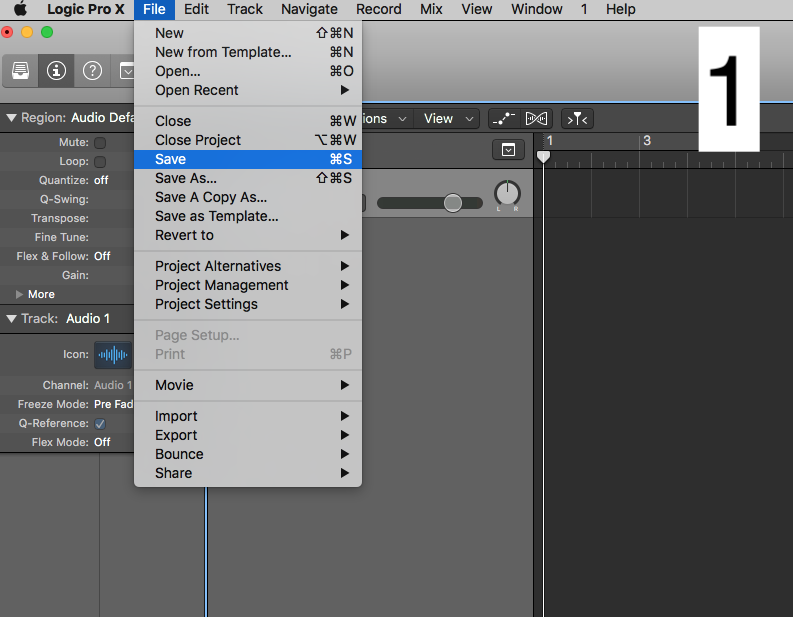This screenshot has width=793, height=617.
Task: Click the toolbar button beside Quick Help
Action: pos(126,70)
